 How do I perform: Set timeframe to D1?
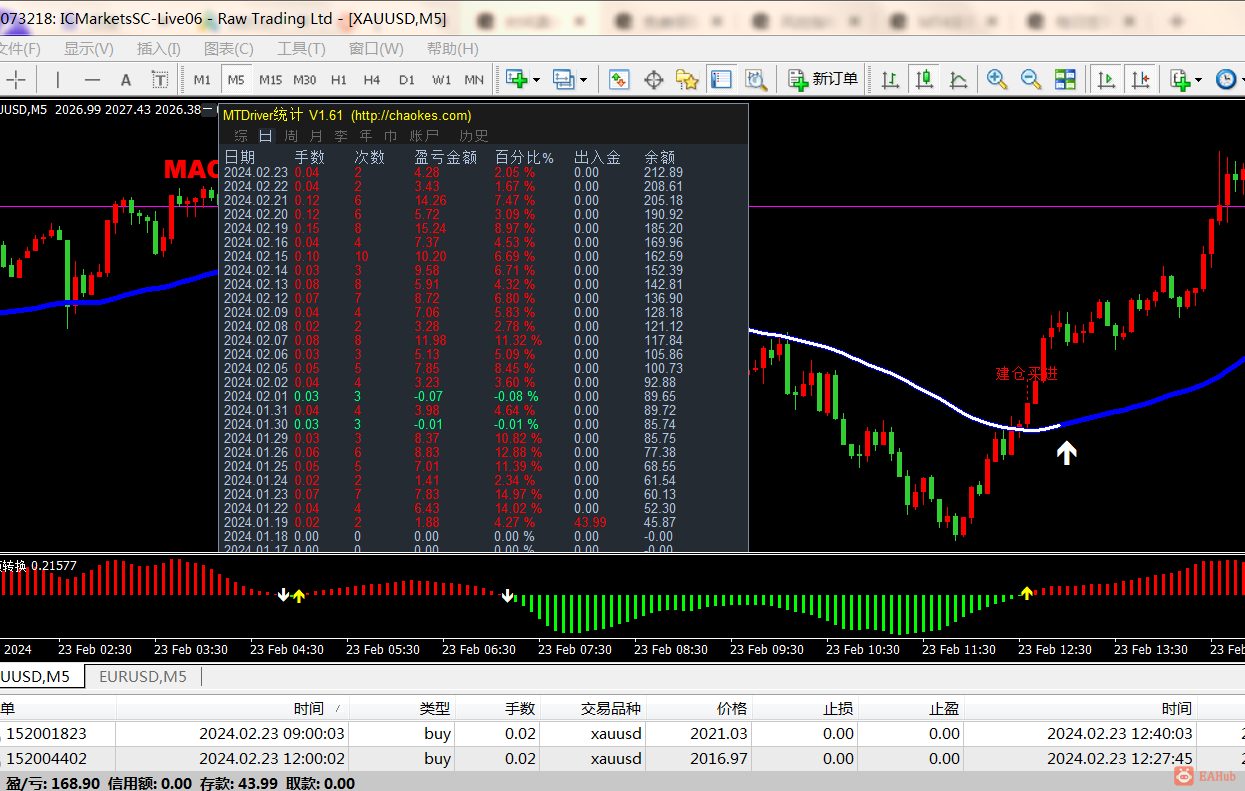click(x=406, y=80)
